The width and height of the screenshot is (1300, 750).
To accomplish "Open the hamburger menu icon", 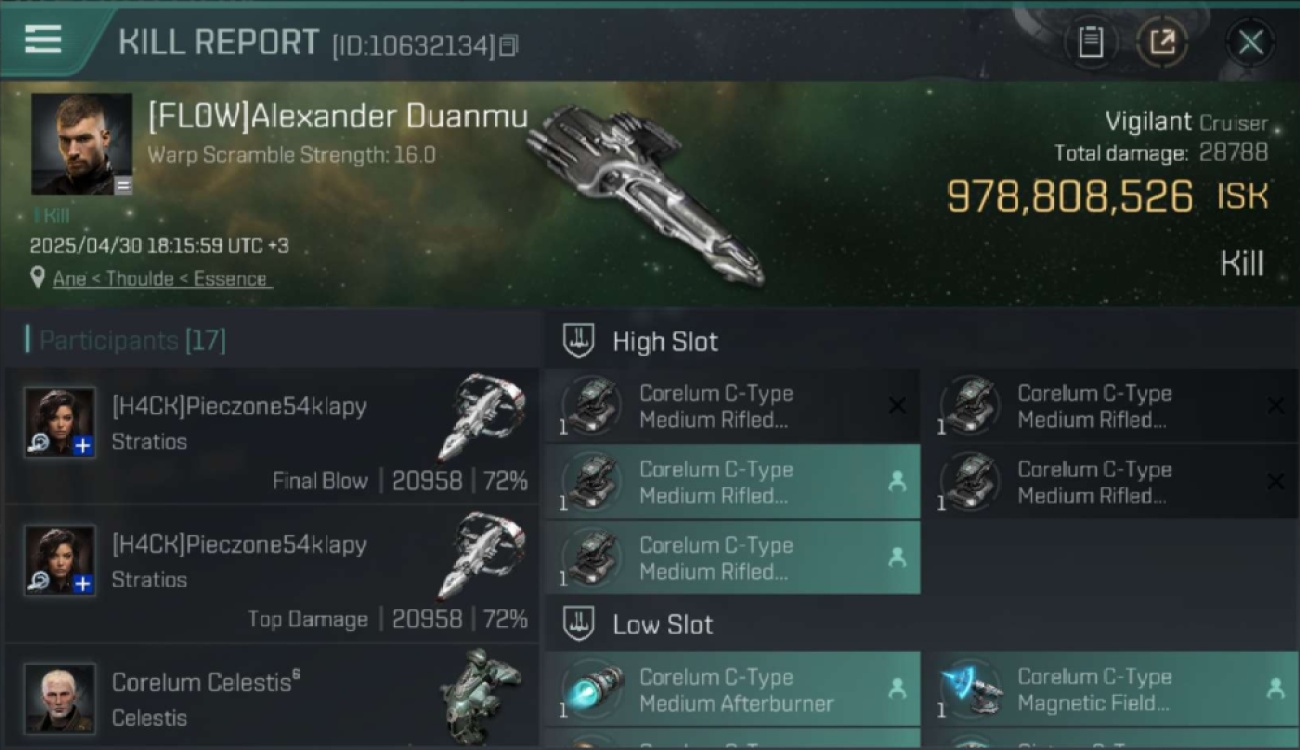I will click(43, 40).
